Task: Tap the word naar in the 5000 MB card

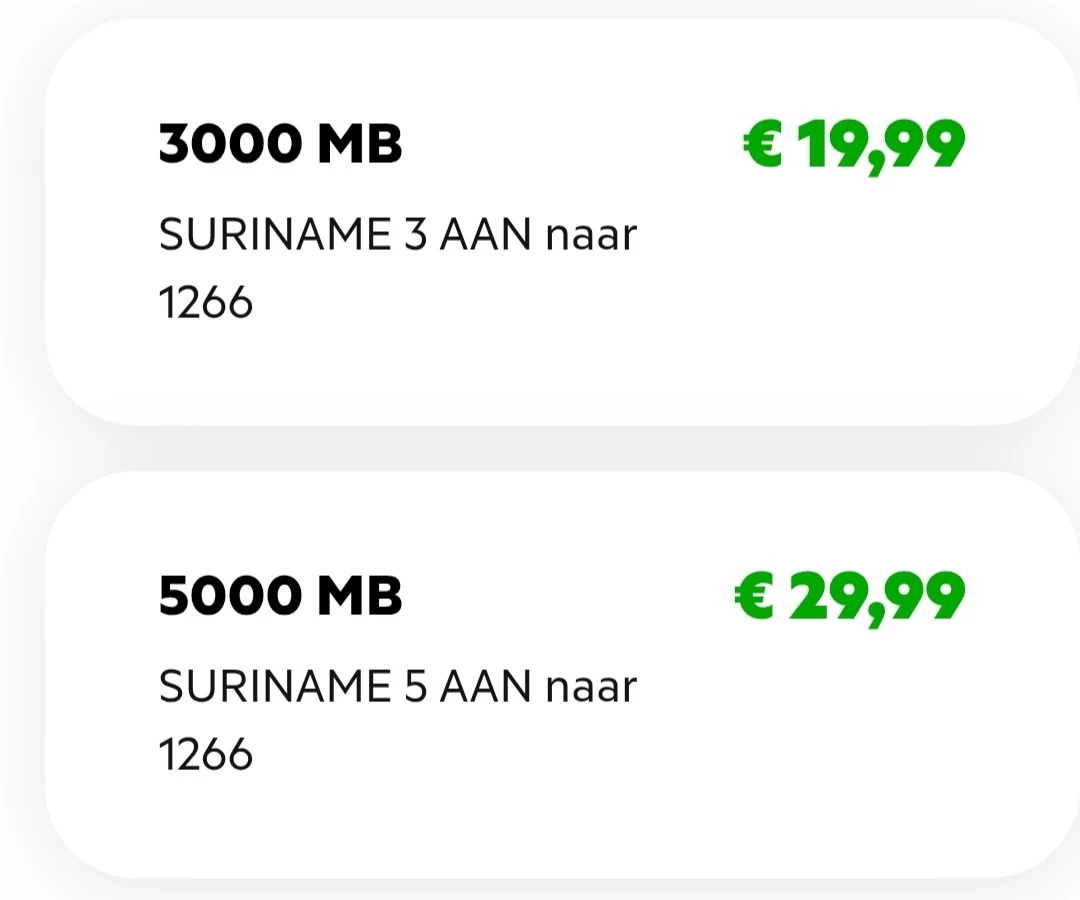Action: (591, 687)
